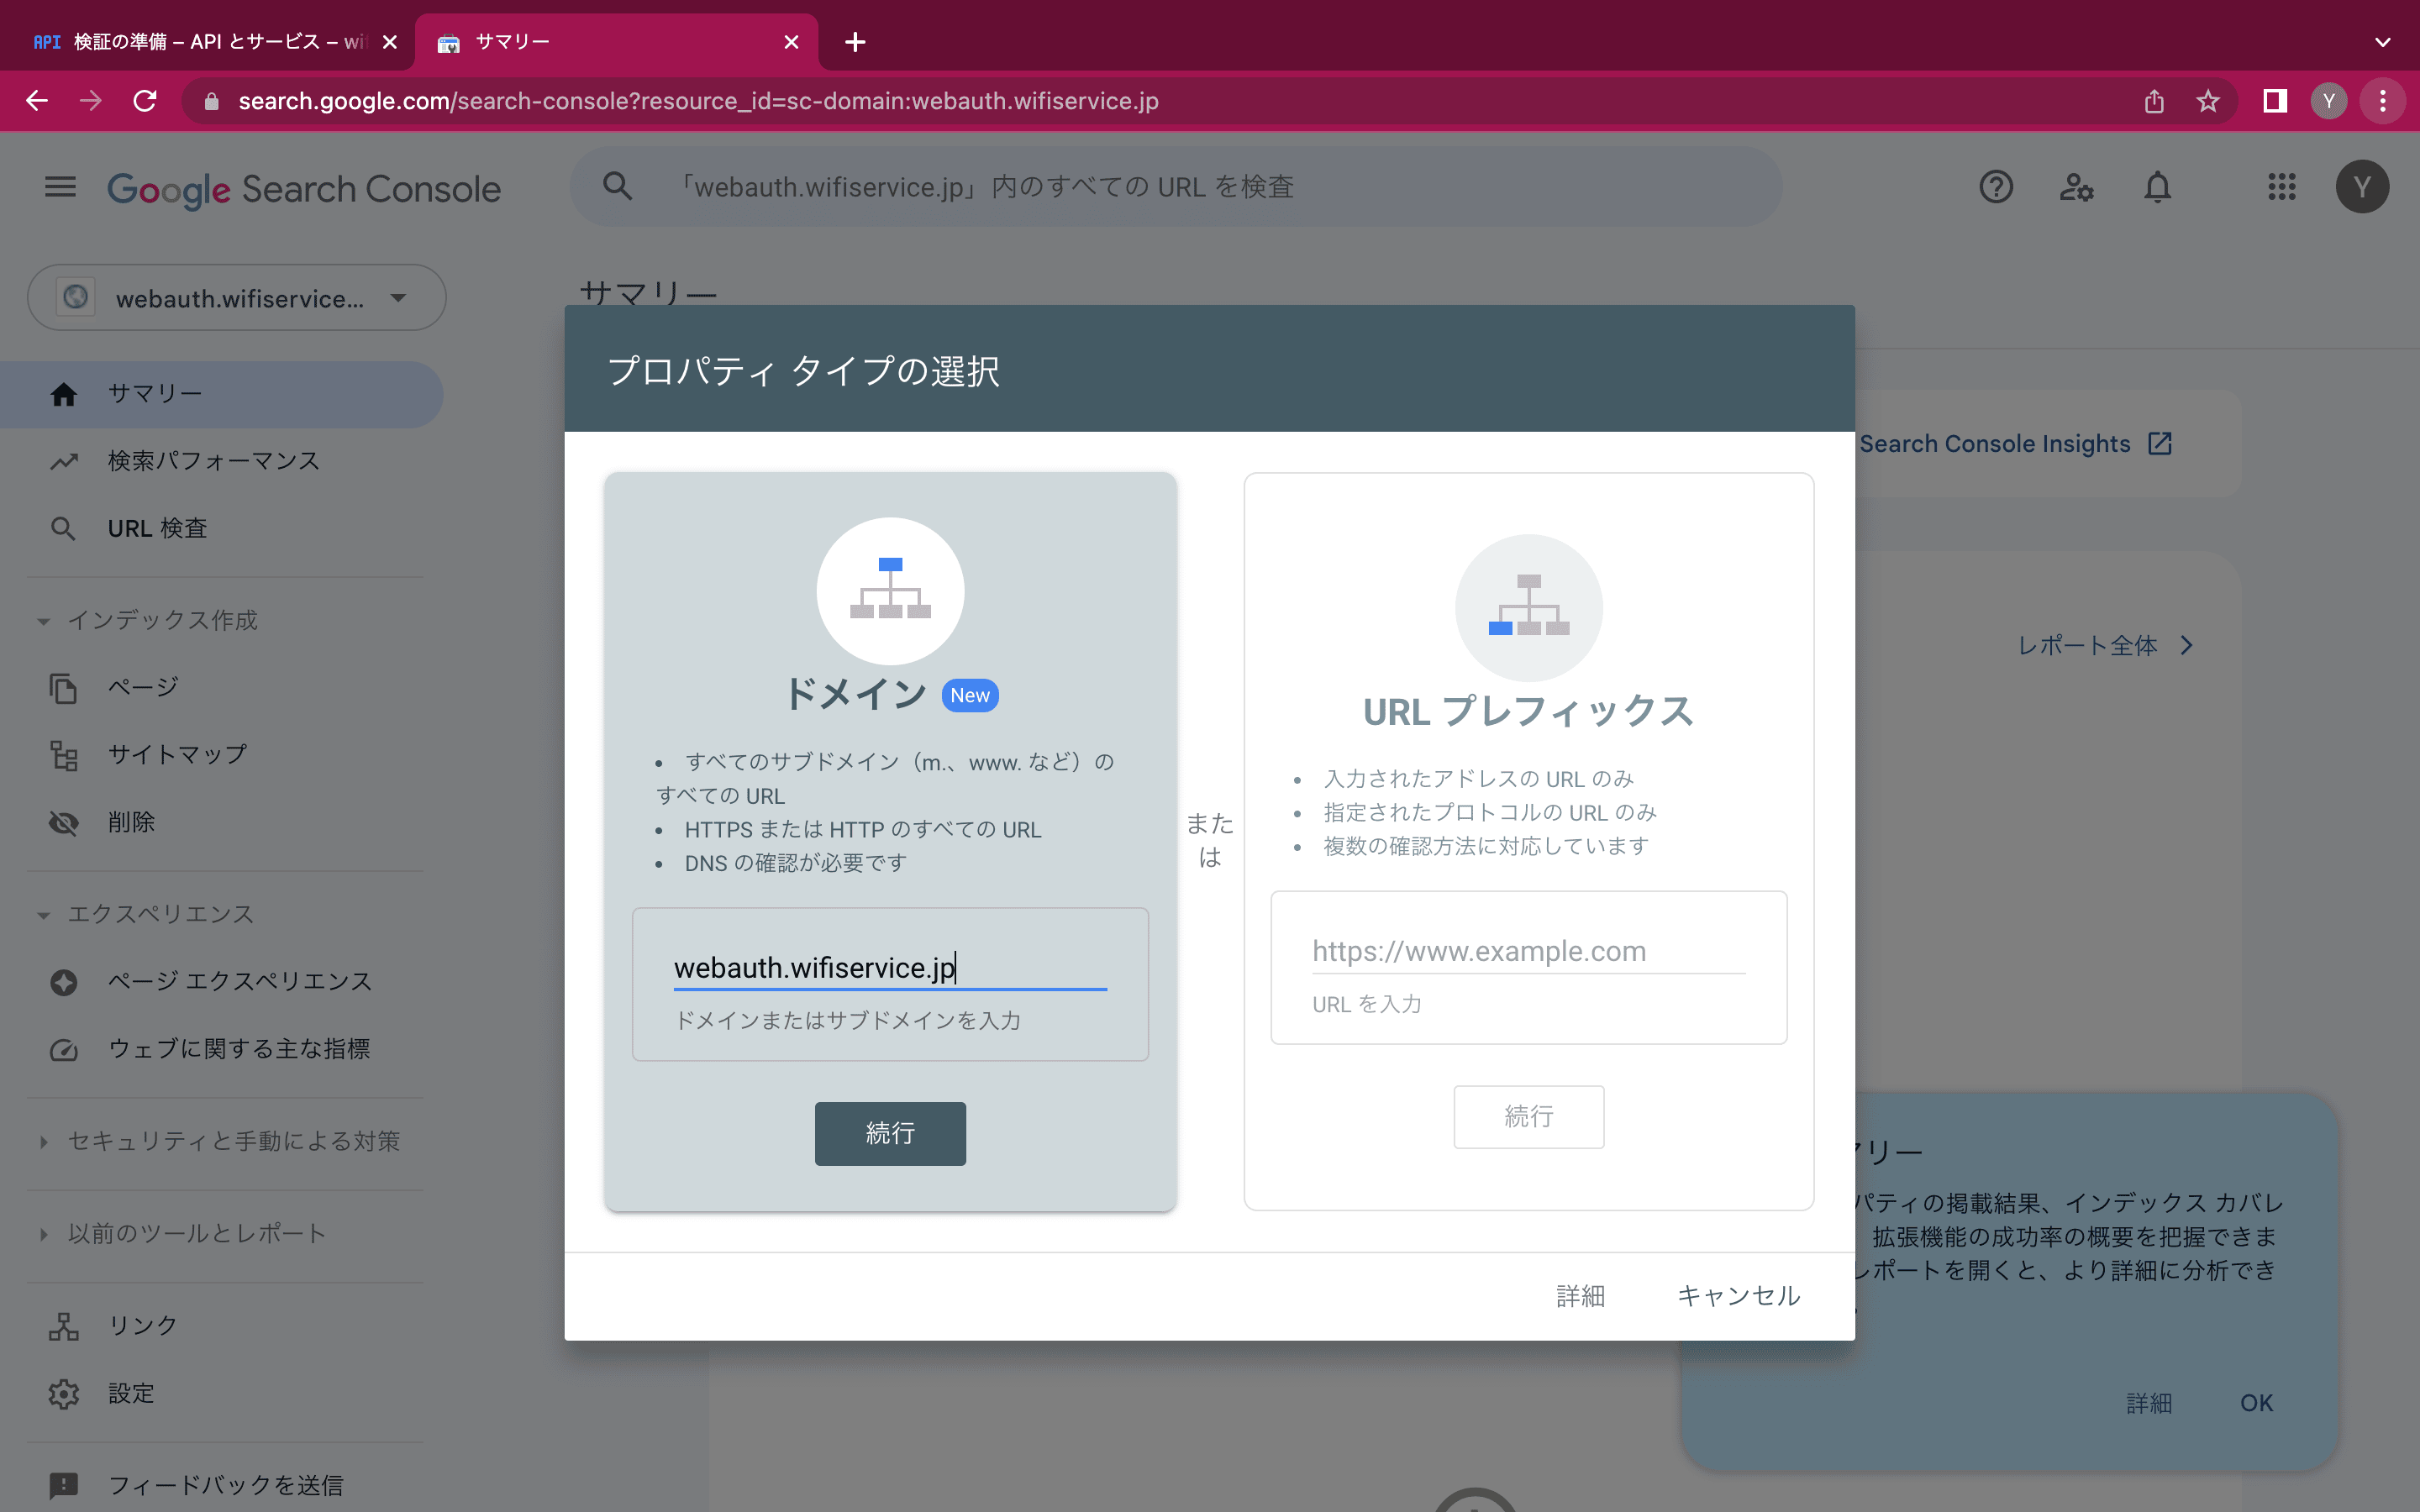Image resolution: width=2420 pixels, height=1512 pixels.
Task: Click the links network icon next to リンク
Action: [64, 1326]
